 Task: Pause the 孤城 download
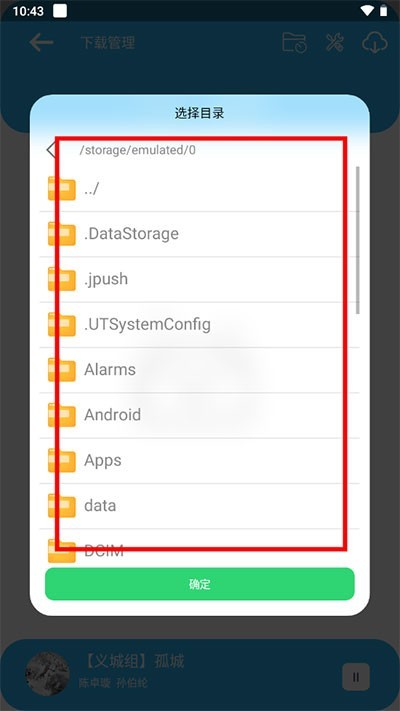[x=356, y=677]
